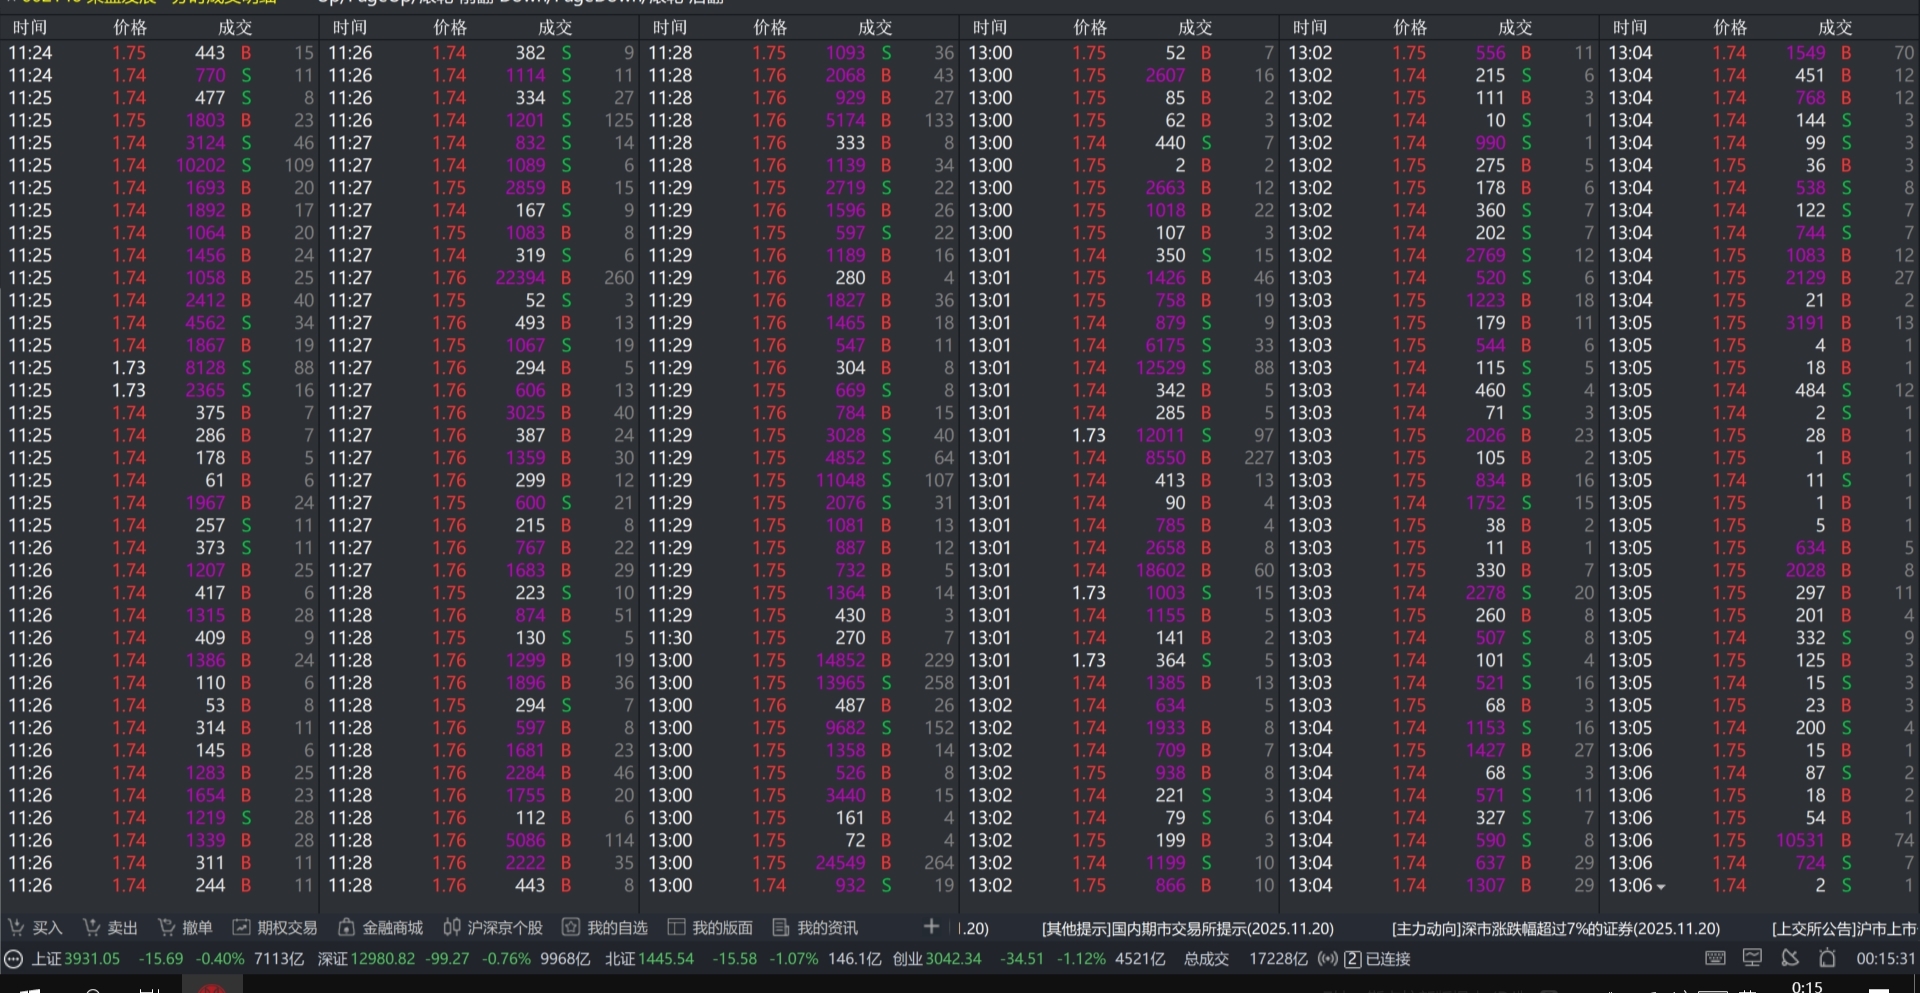Click the 撤单 (cancel order) button
The height and width of the screenshot is (993, 1920).
click(185, 928)
